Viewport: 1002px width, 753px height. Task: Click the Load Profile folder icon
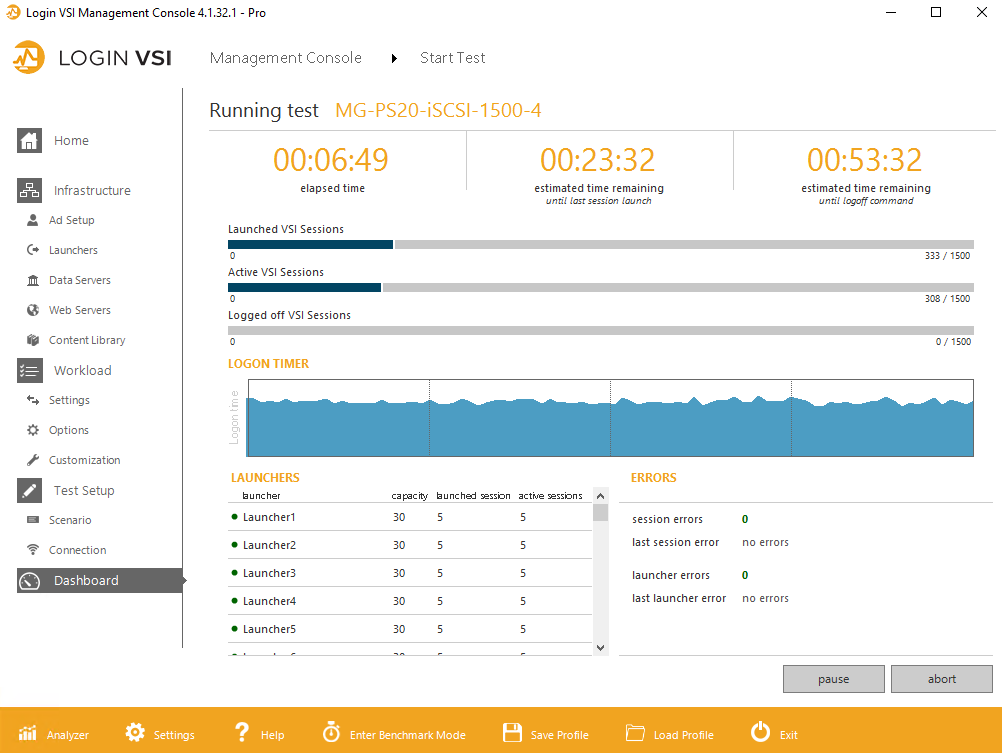635,733
